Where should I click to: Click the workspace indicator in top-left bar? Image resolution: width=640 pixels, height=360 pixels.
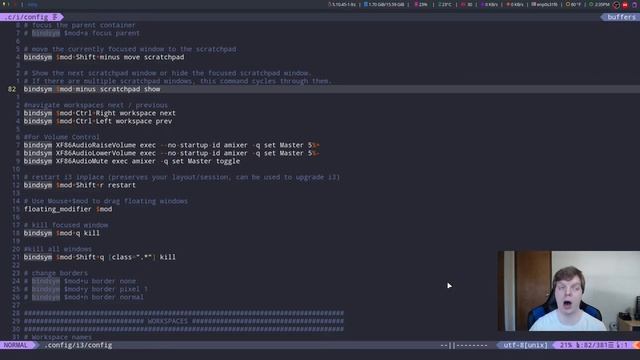pos(6,4)
